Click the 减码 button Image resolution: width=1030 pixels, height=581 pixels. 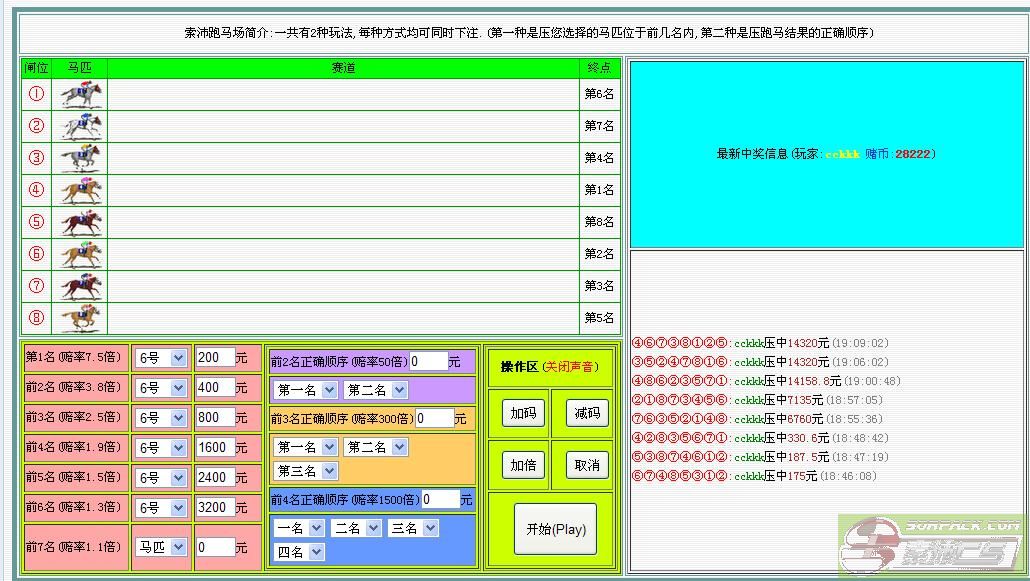[x=586, y=413]
